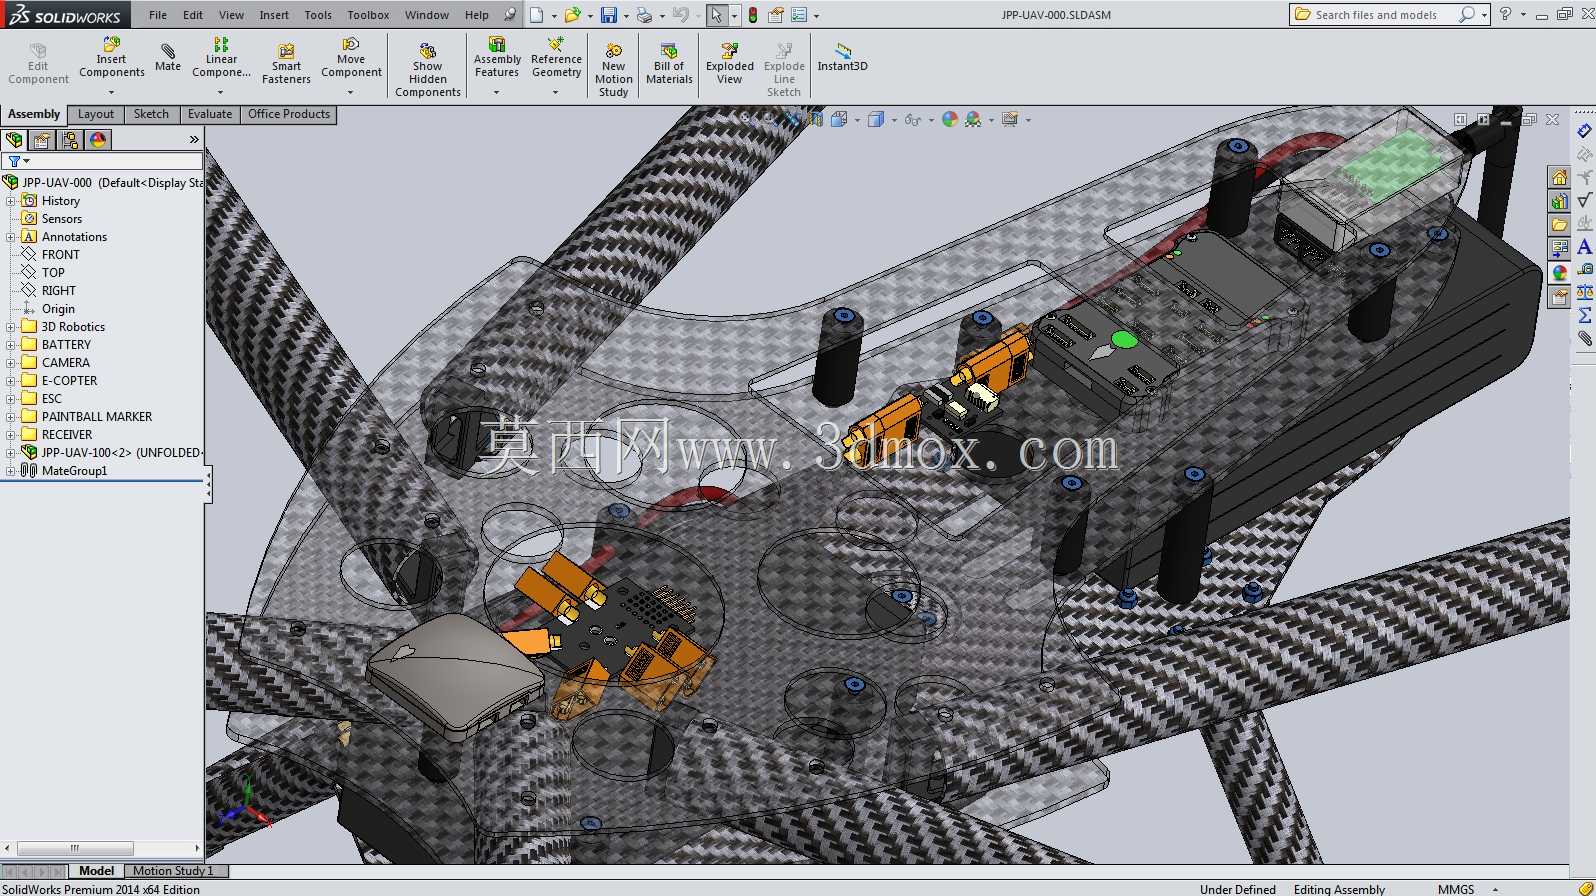Switch to the PropertyManager tab icon
Image resolution: width=1596 pixels, height=896 pixels.
42,140
